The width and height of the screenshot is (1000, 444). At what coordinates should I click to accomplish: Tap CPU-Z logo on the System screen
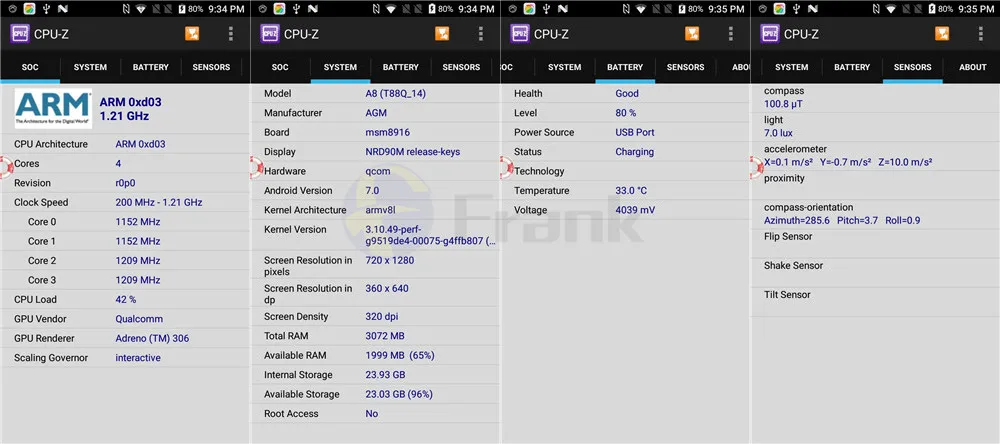tap(270, 33)
